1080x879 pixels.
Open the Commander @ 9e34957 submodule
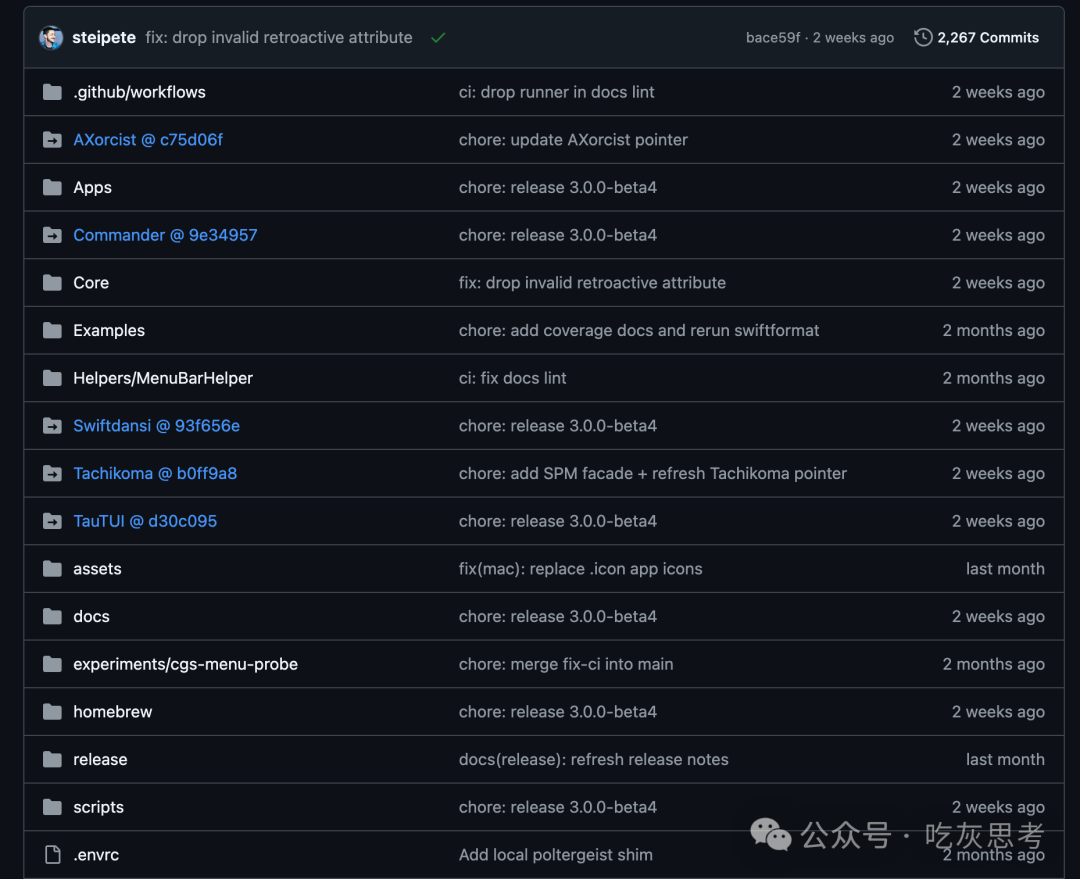point(165,235)
